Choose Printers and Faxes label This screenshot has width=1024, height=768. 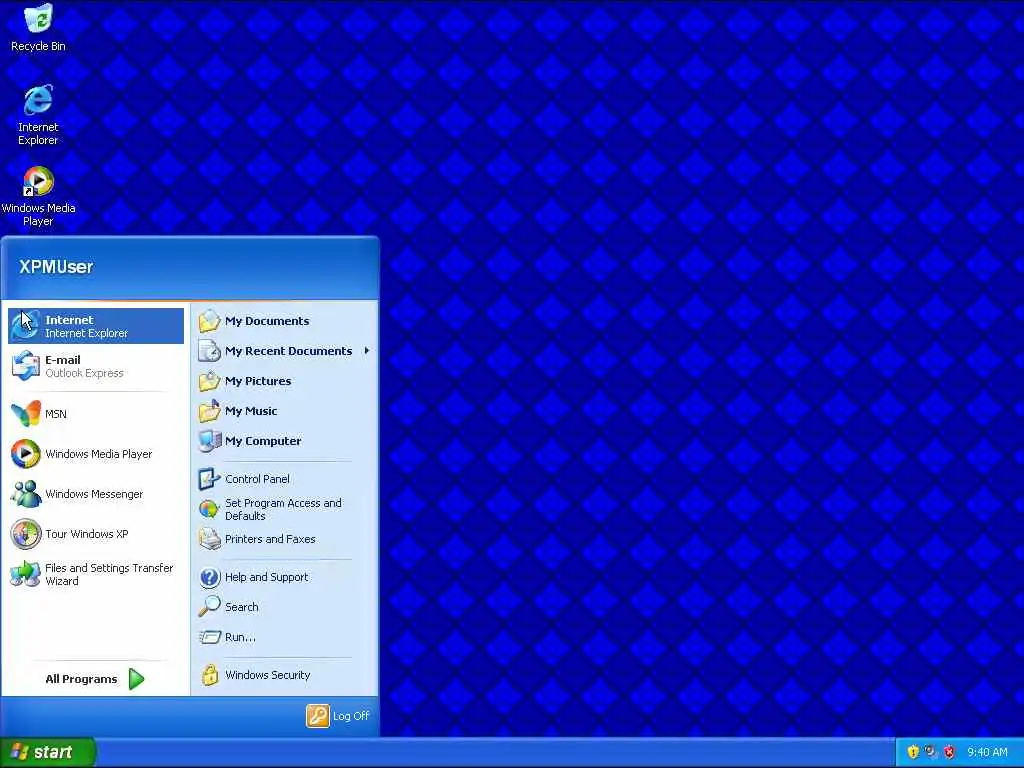point(270,539)
